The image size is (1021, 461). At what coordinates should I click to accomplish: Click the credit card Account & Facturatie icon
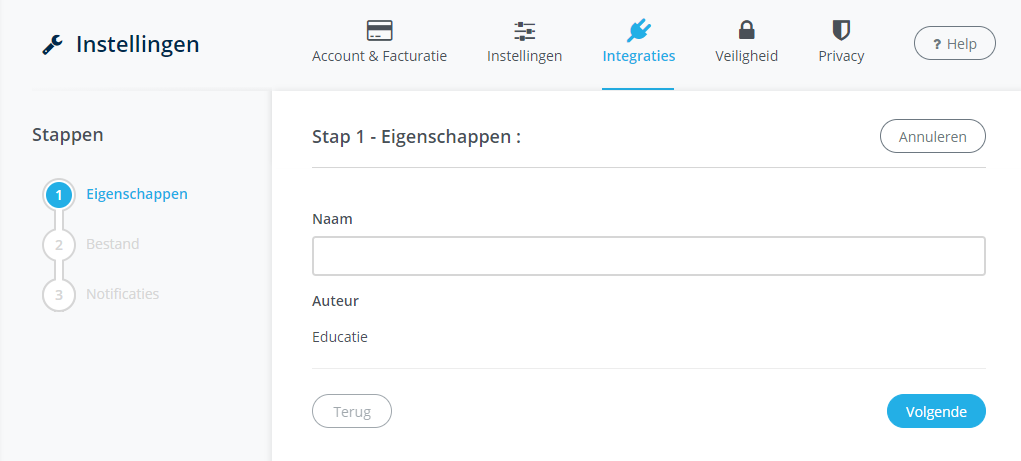379,30
